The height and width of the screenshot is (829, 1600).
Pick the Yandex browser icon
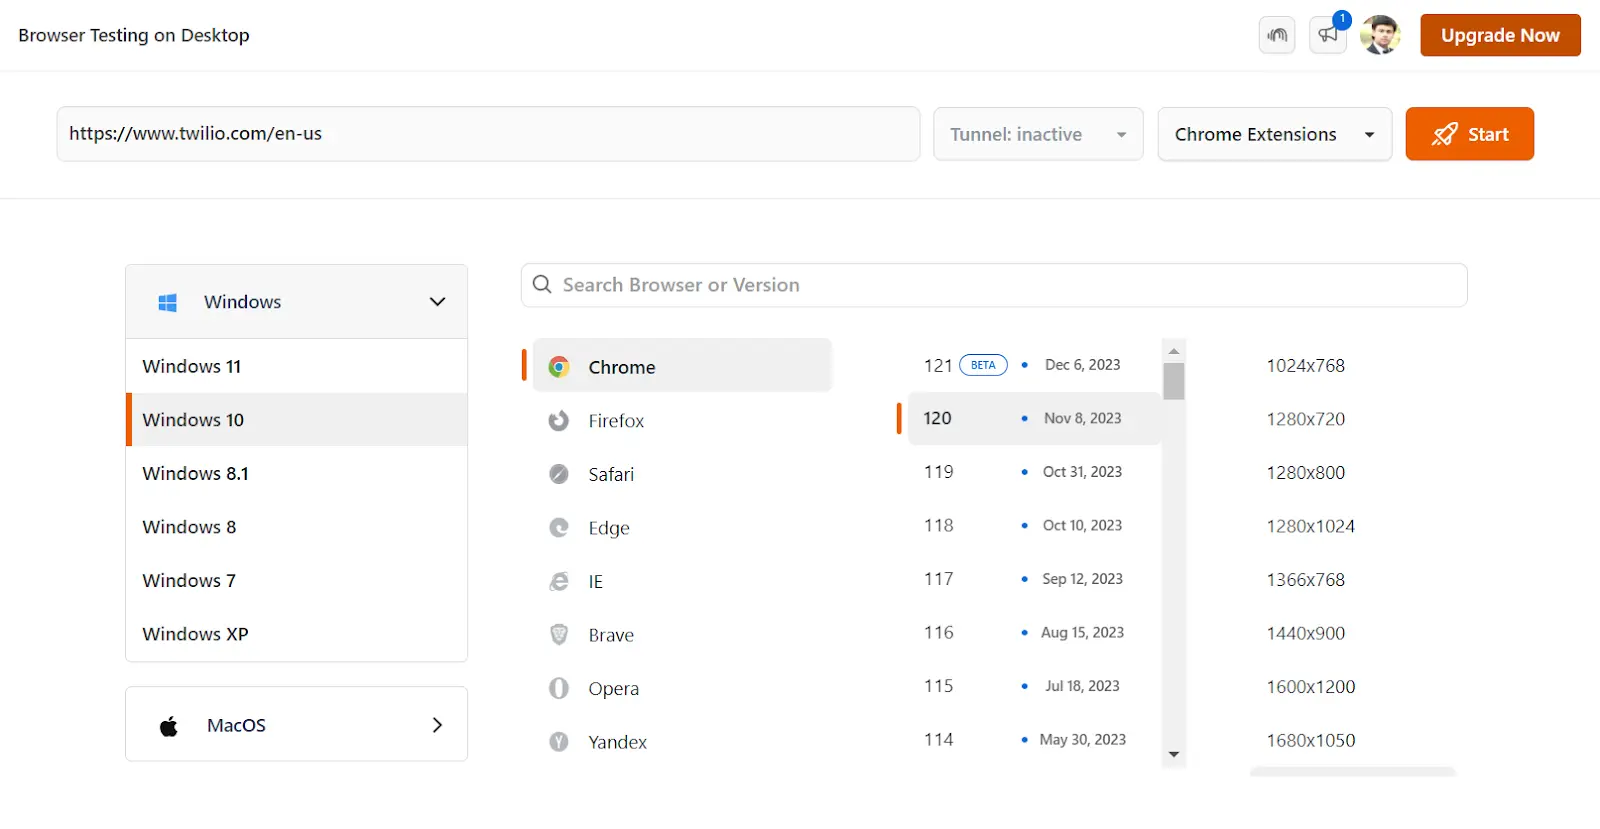pos(559,742)
